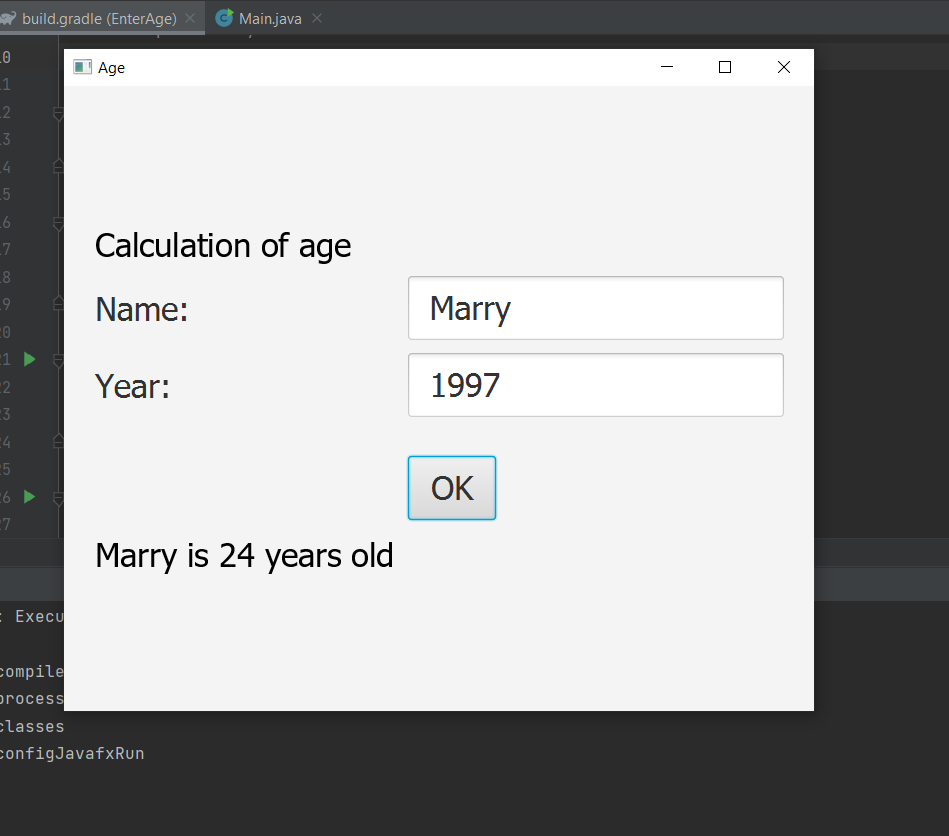Image resolution: width=949 pixels, height=836 pixels.
Task: Close the build.gradle (EnterAge) tab
Action: coord(190,19)
